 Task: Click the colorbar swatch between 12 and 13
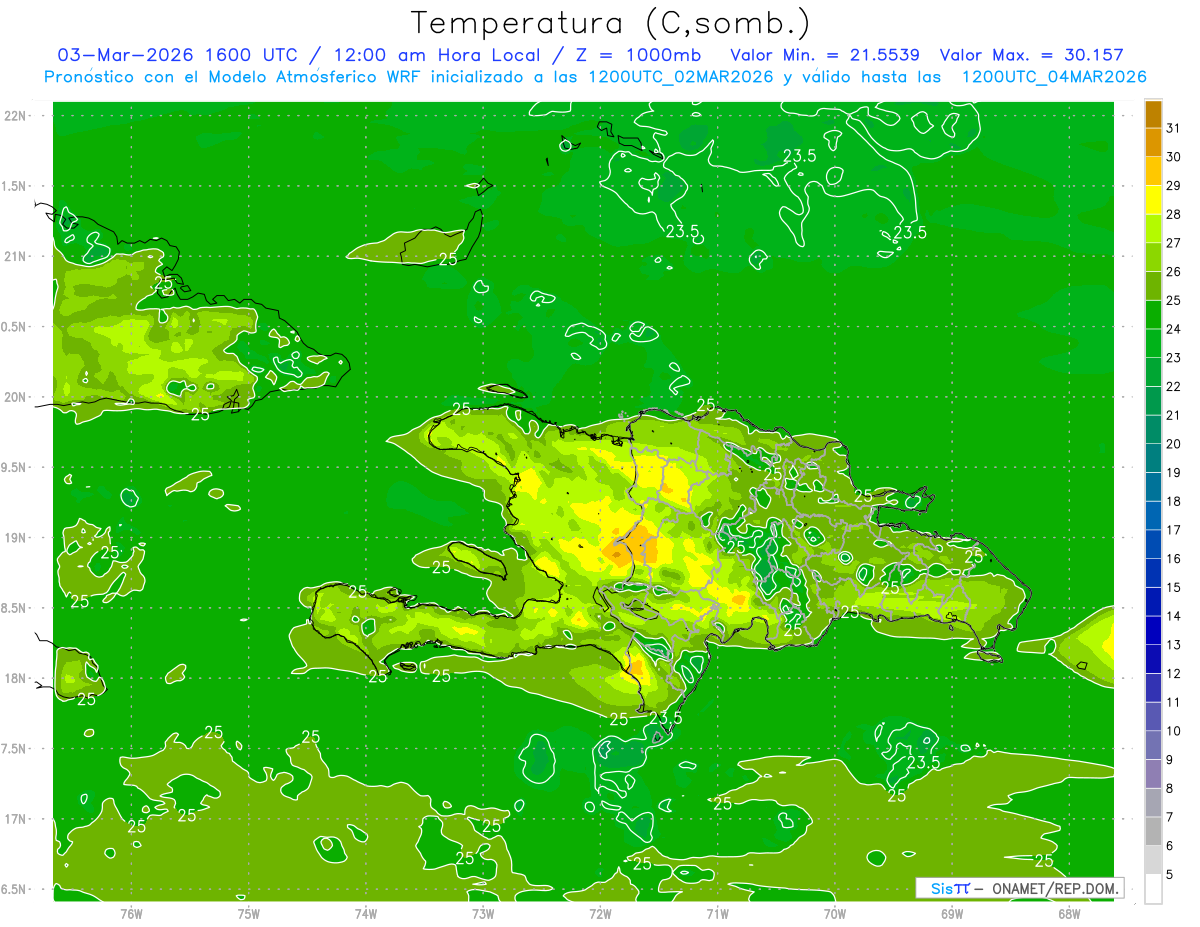[1153, 660]
